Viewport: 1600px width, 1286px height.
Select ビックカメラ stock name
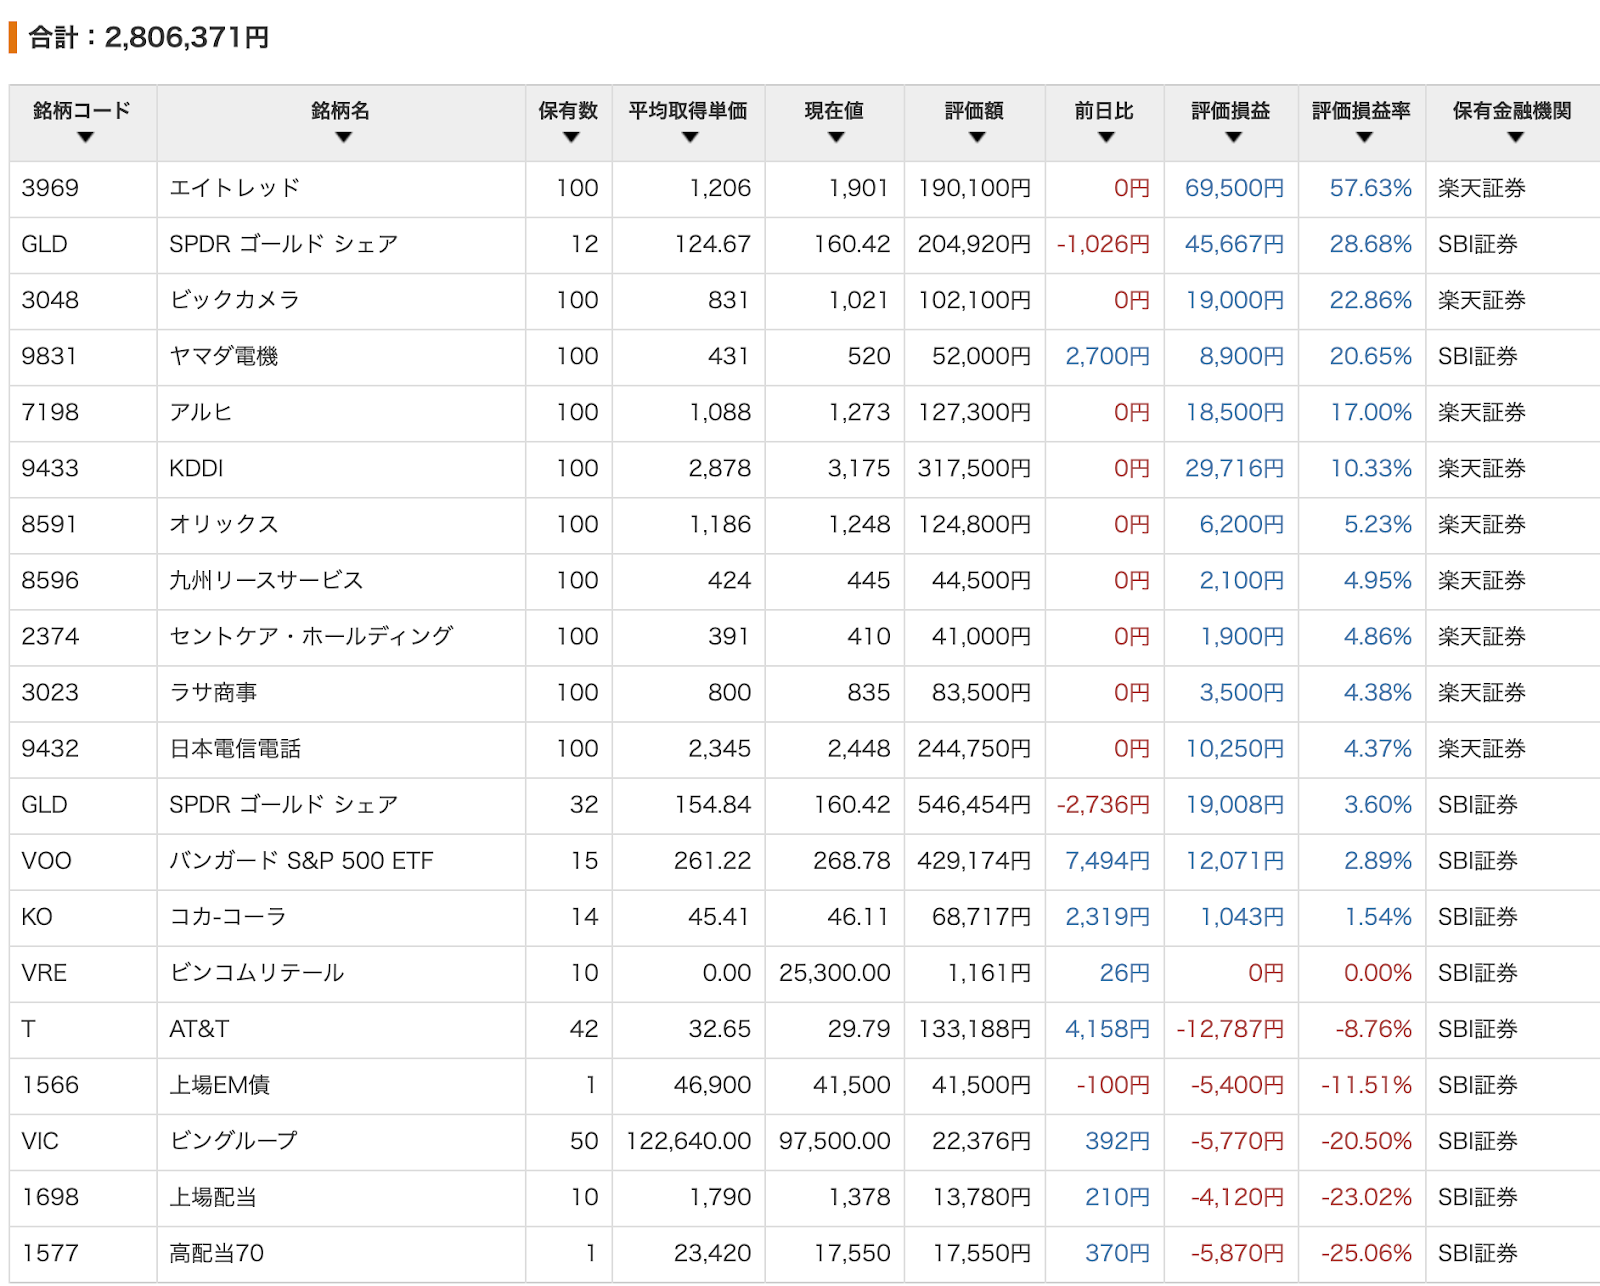235,300
